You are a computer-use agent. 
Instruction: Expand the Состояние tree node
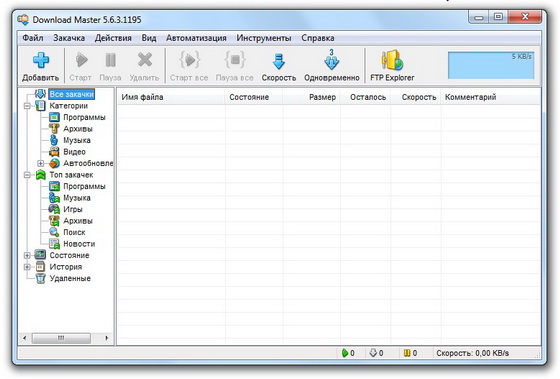[x=27, y=255]
